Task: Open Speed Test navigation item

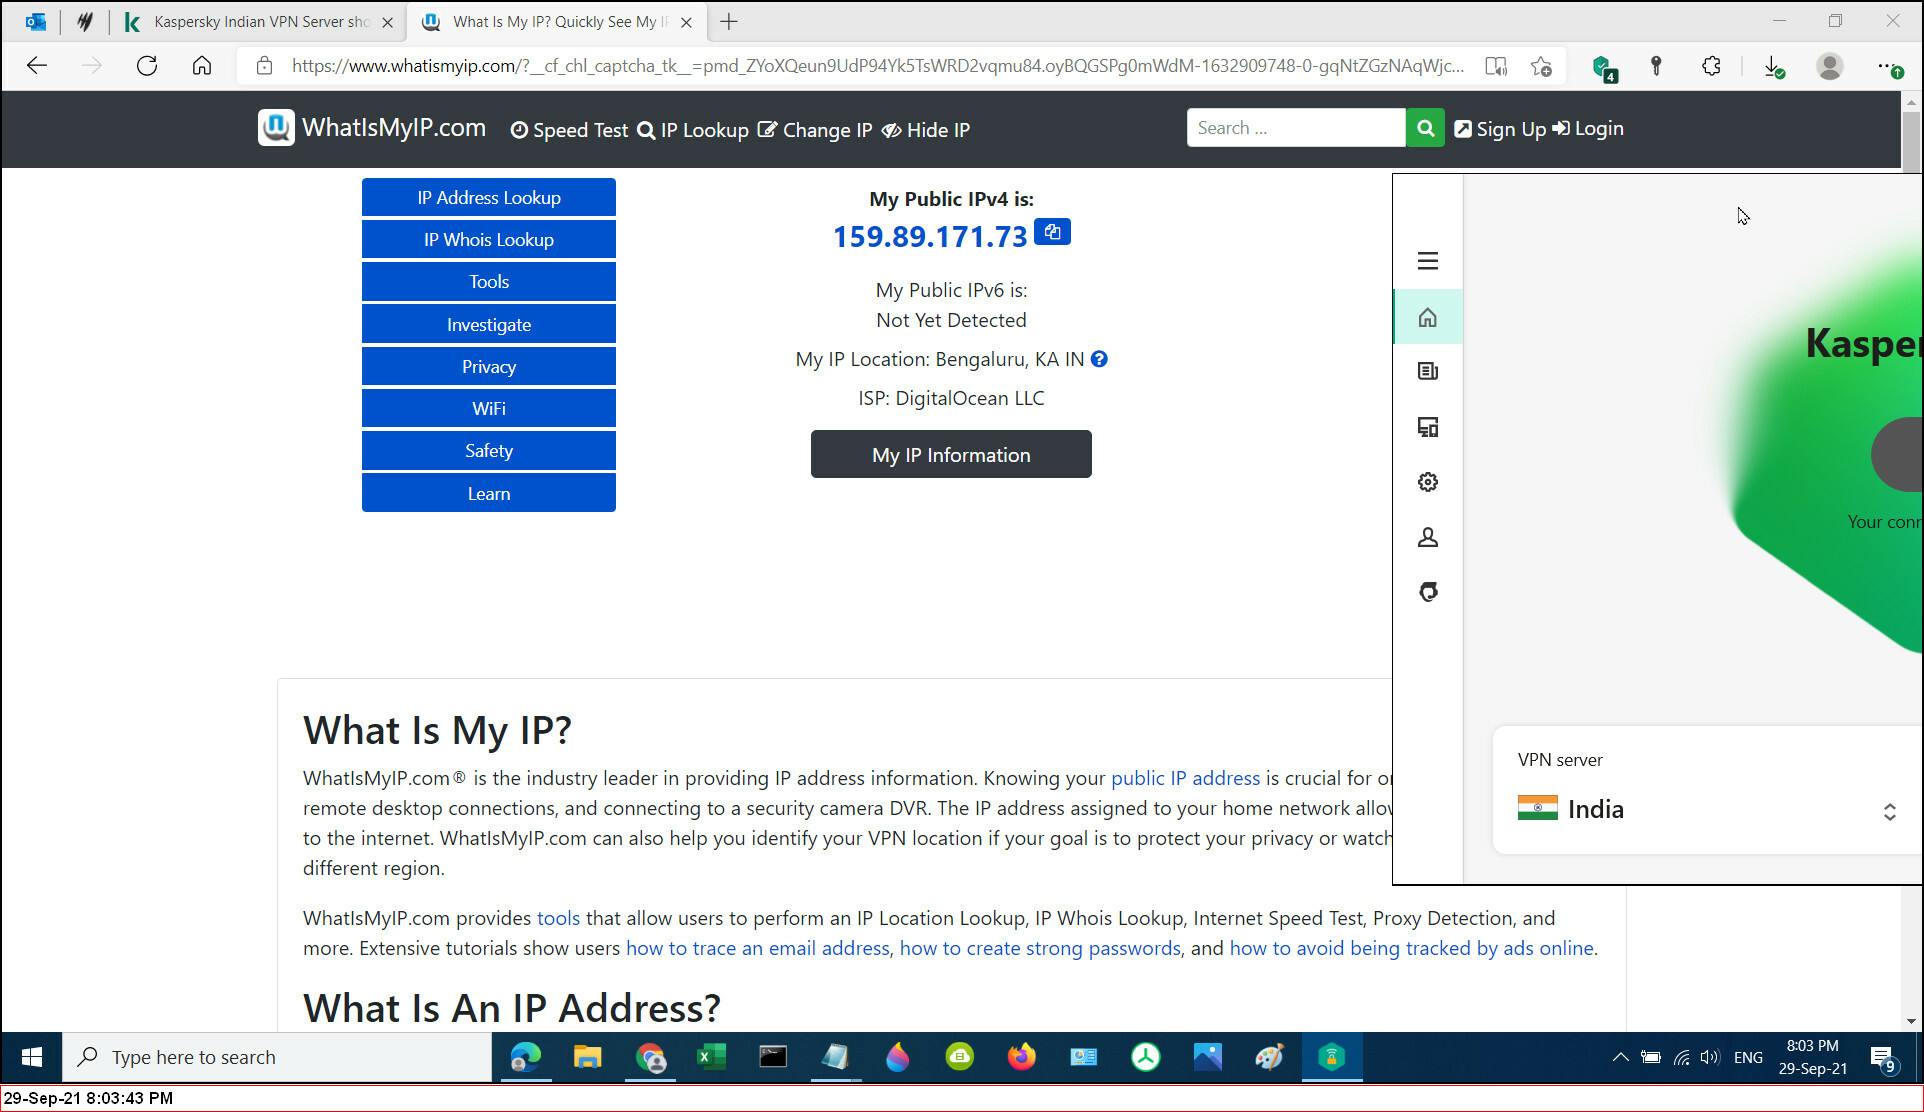Action: click(569, 130)
